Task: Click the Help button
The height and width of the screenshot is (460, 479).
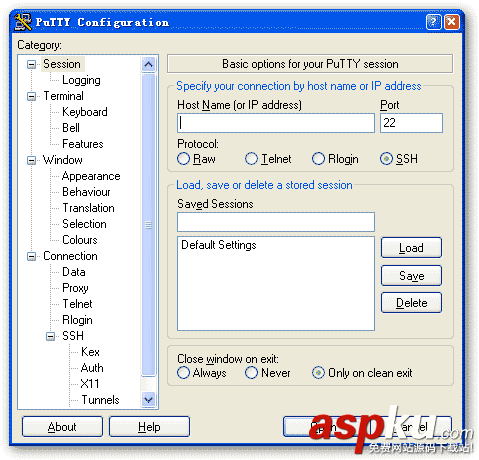Action: (149, 427)
